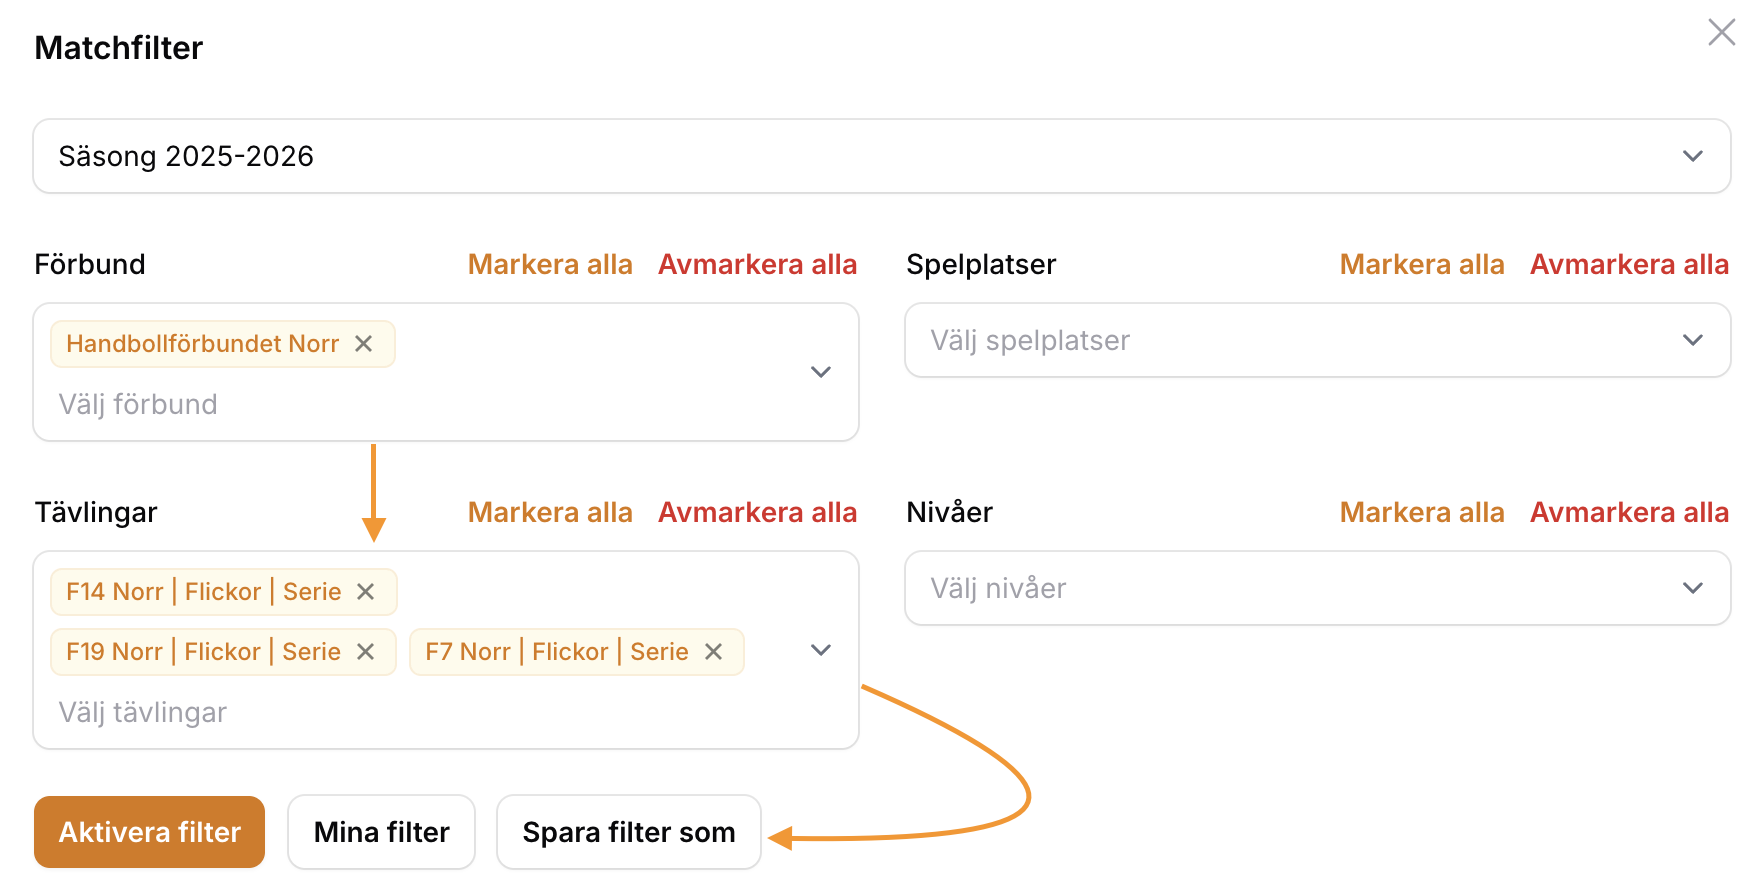Expand the Tävlingar dropdown chevron
Screen dimensions: 1762x894
click(x=821, y=650)
